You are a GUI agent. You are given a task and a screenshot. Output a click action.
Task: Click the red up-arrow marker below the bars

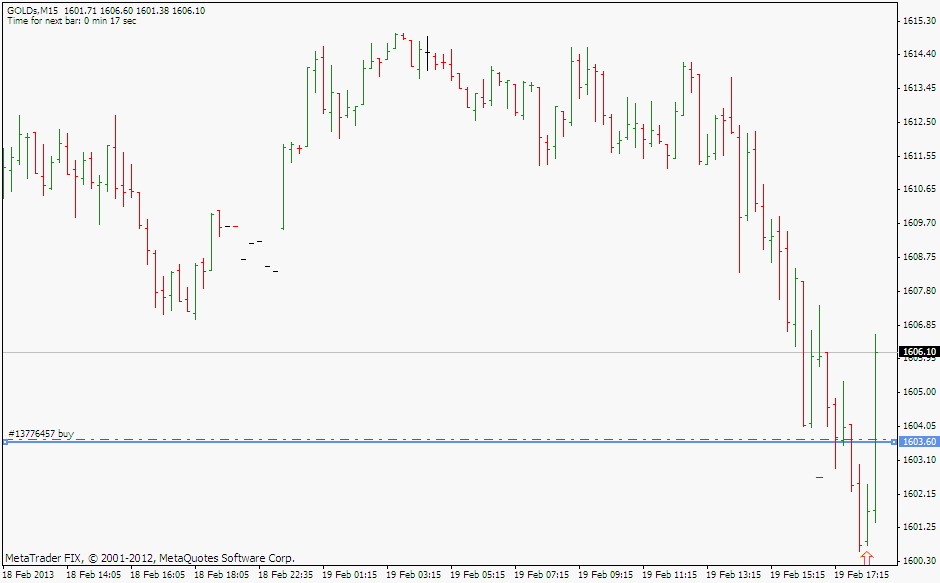(x=866, y=558)
